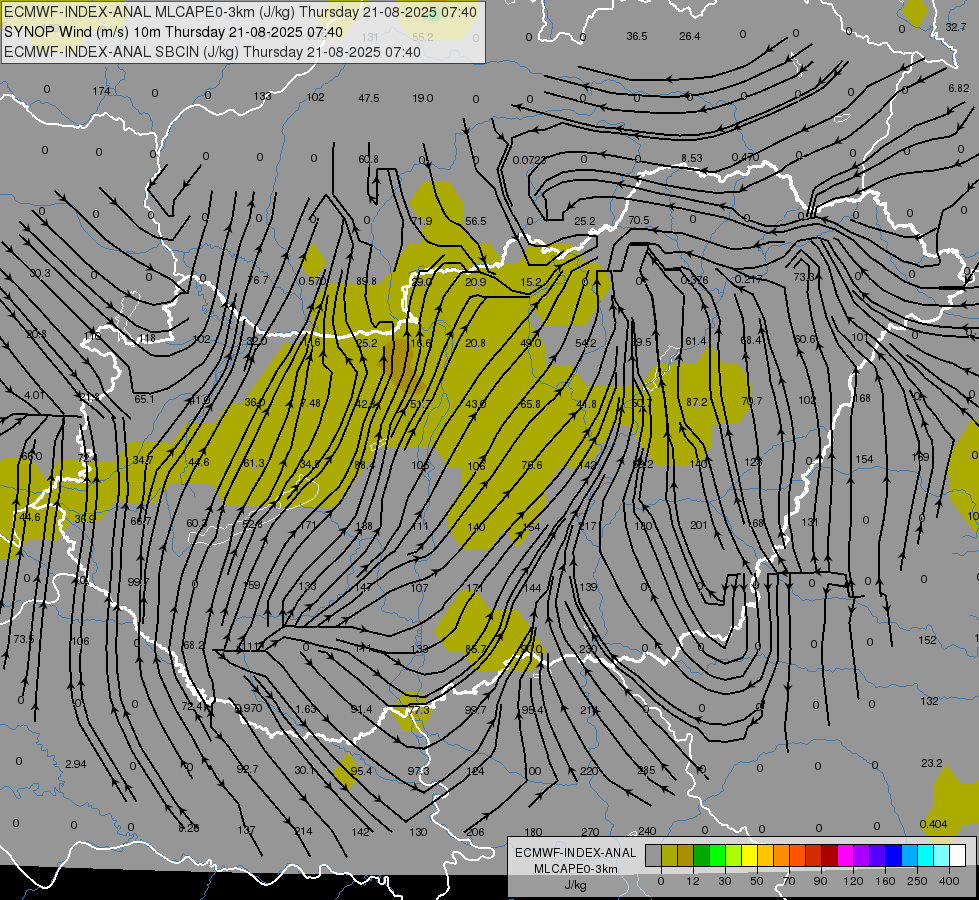Click the map value 56.5
This screenshot has height=900, width=979.
click(x=475, y=221)
